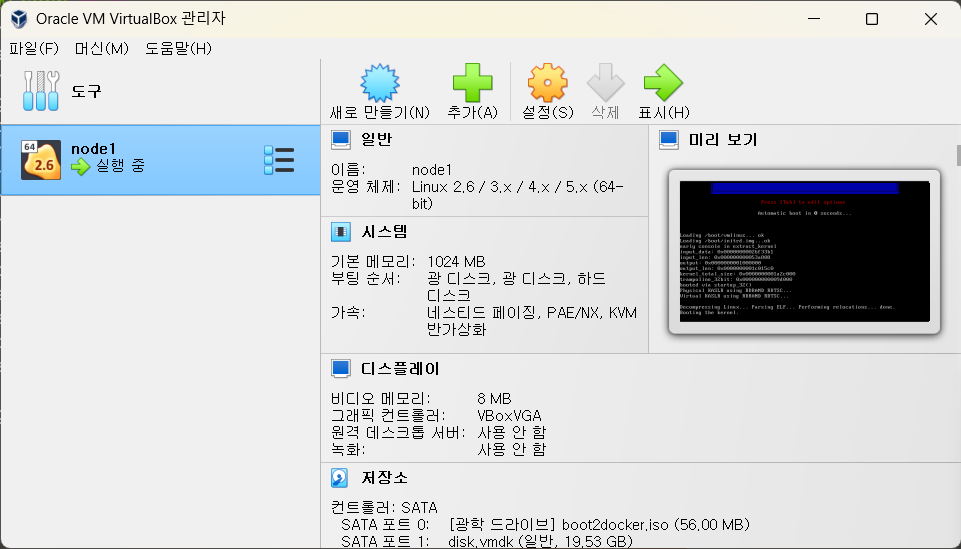Select the node1 virtual machine entry

point(160,161)
